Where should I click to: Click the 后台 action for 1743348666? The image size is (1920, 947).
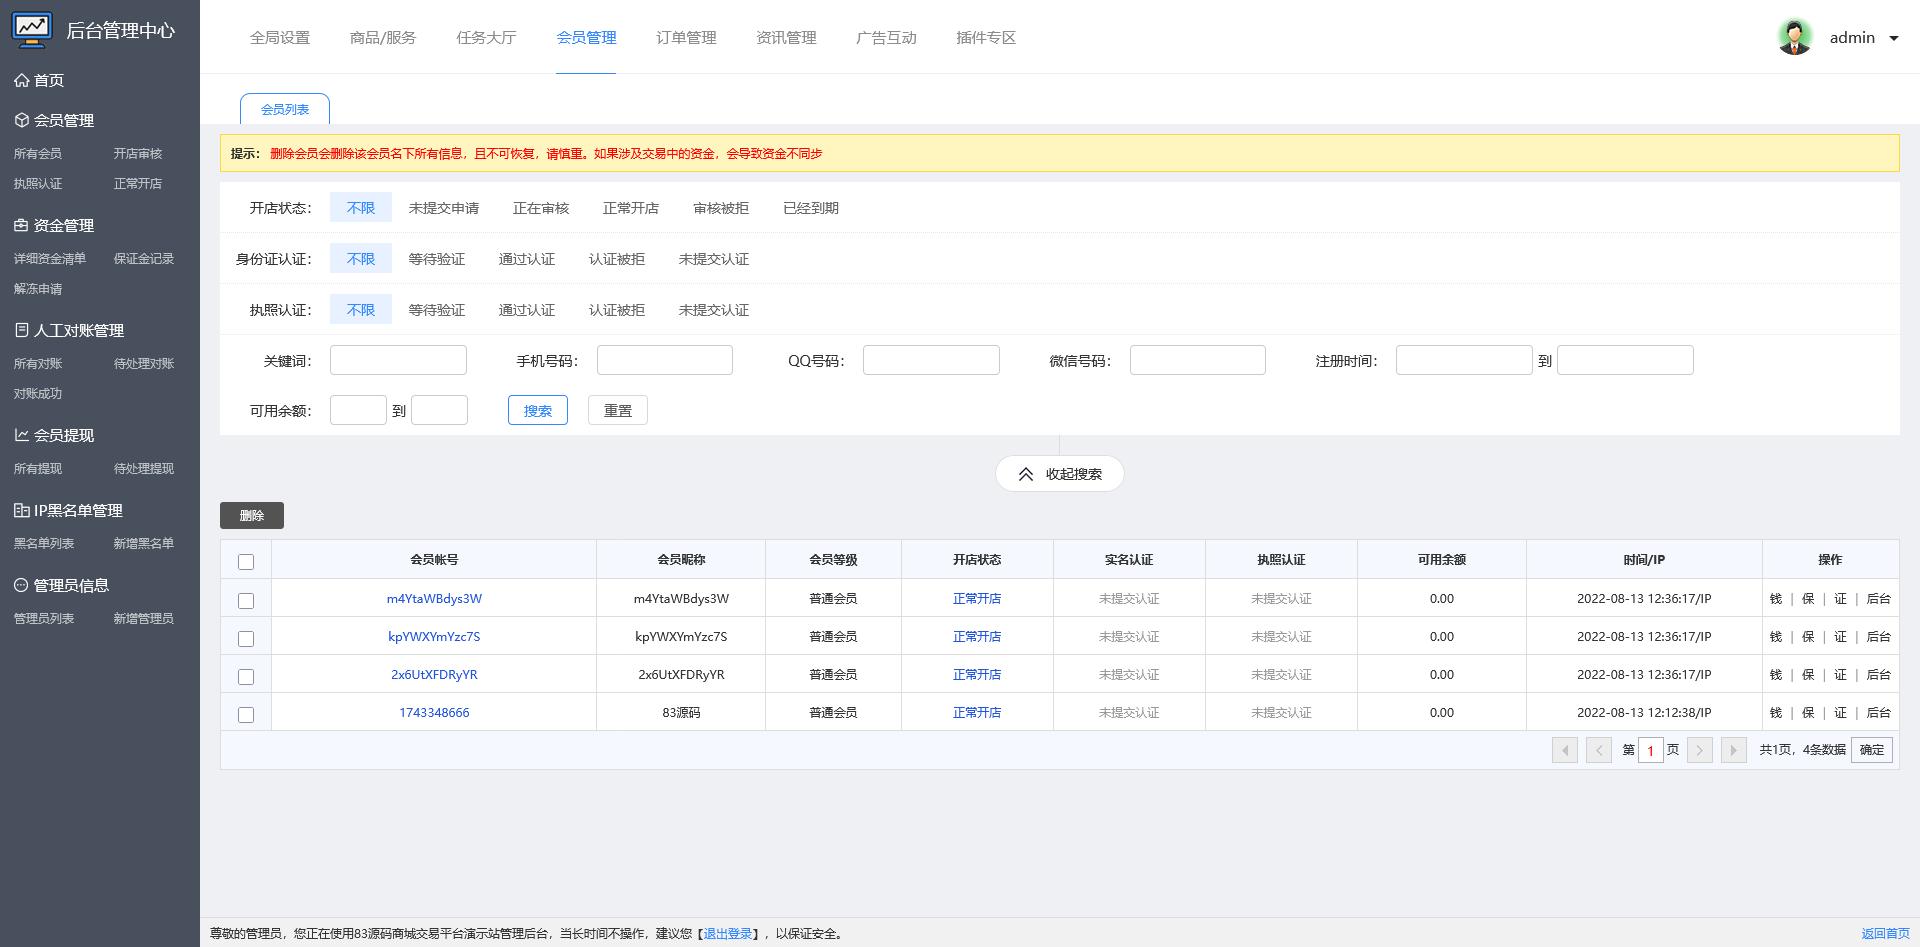tap(1879, 713)
